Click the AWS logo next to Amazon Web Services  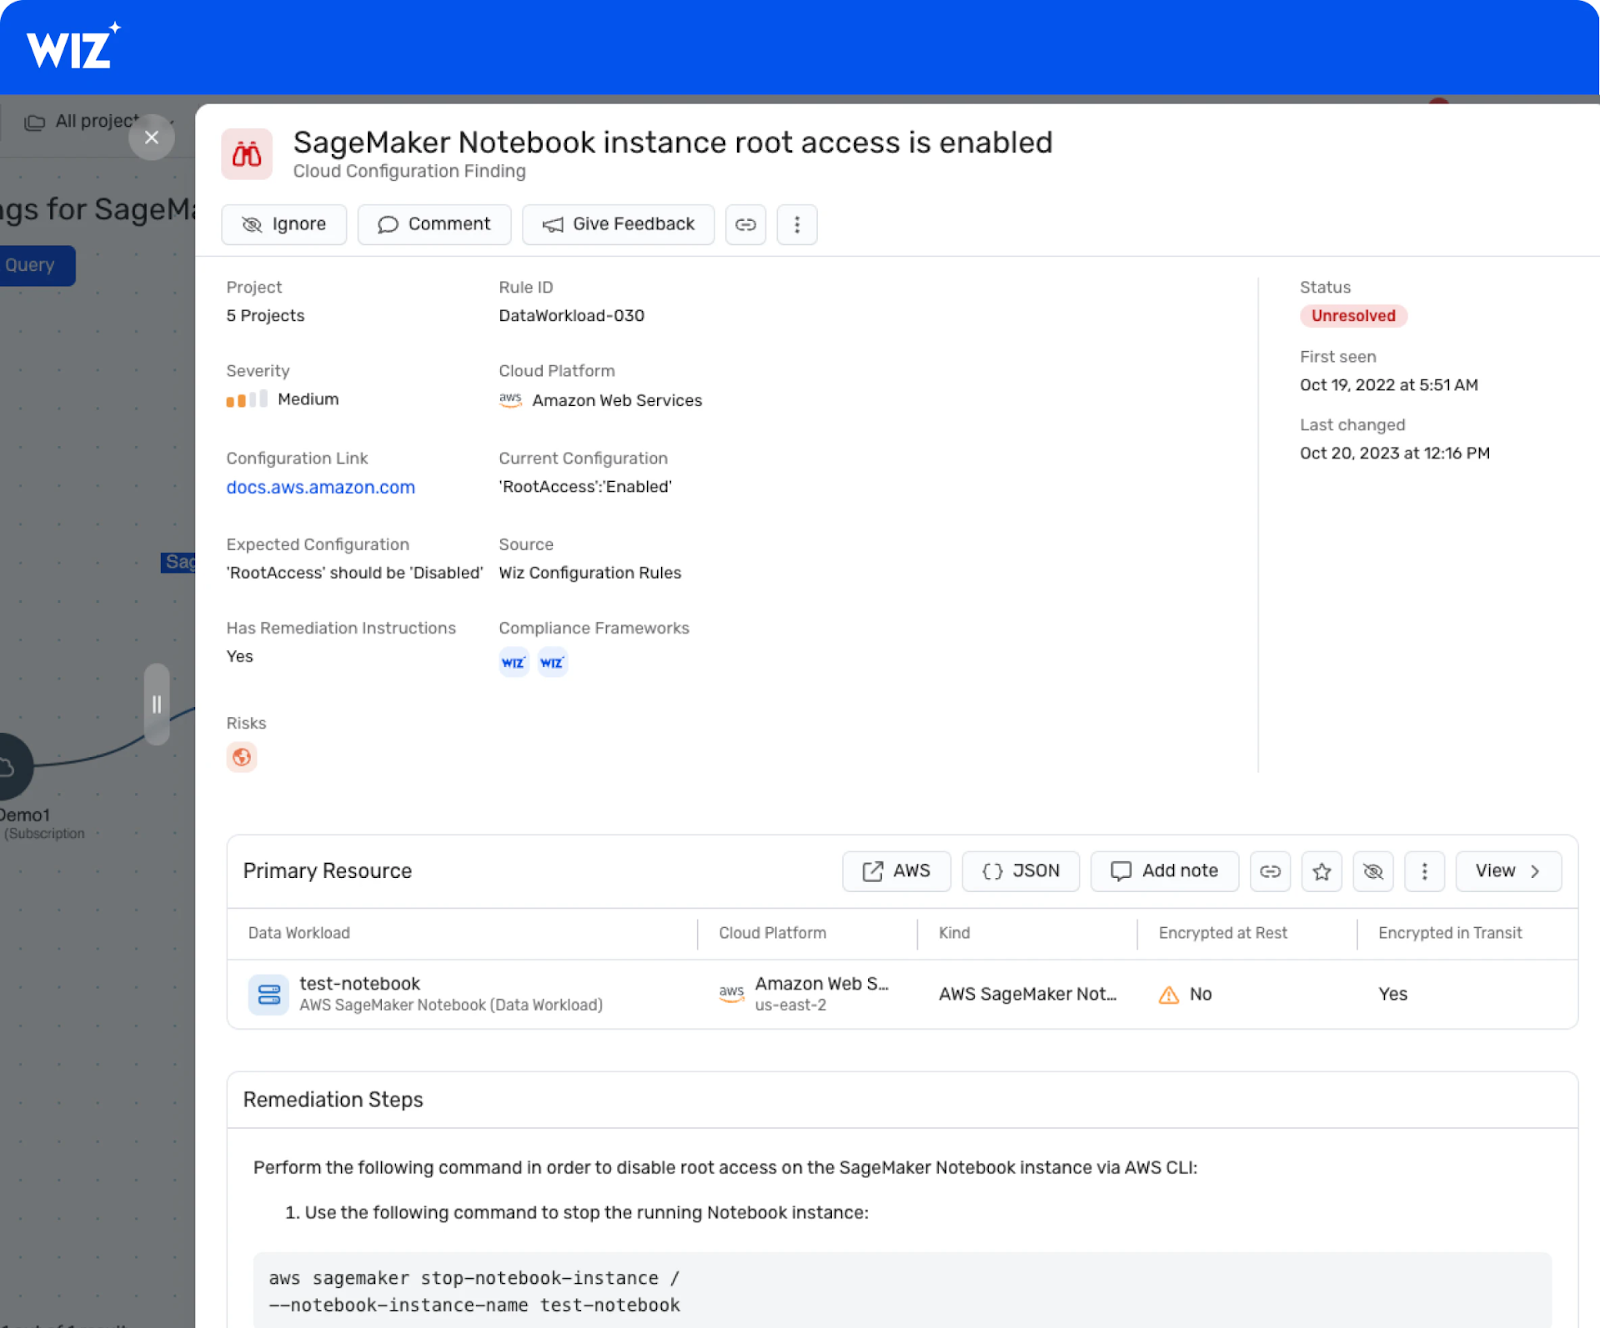[x=511, y=399]
